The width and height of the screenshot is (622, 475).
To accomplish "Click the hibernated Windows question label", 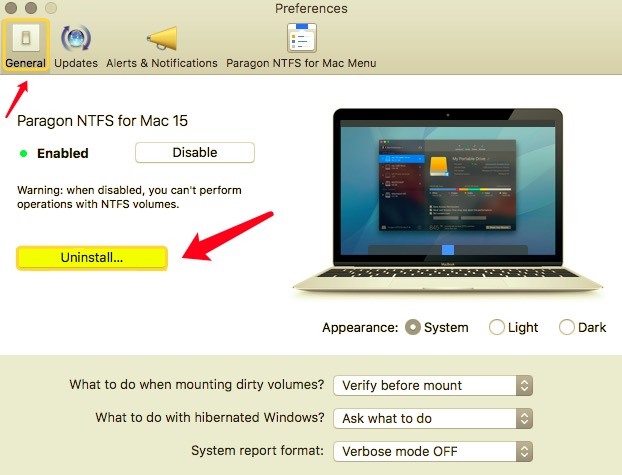I will point(210,417).
